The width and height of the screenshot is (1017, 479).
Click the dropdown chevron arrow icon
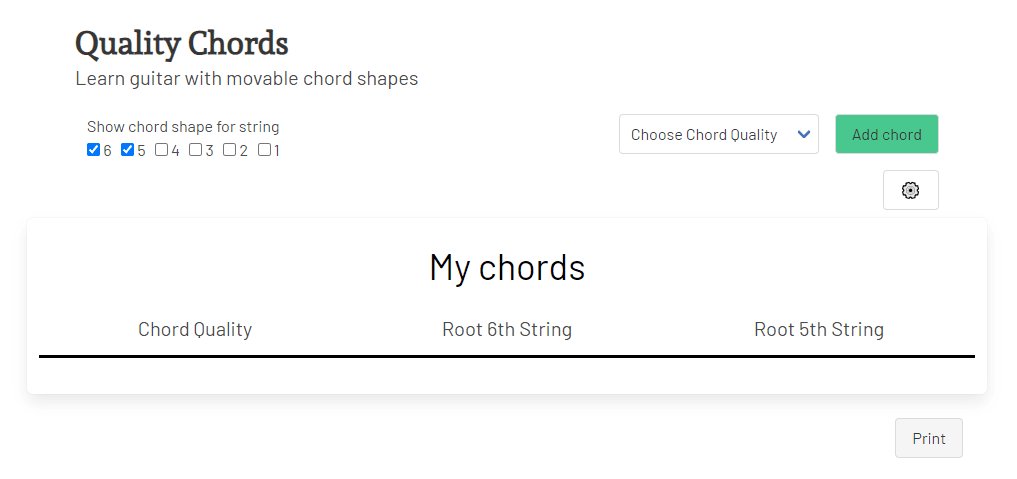pos(804,134)
